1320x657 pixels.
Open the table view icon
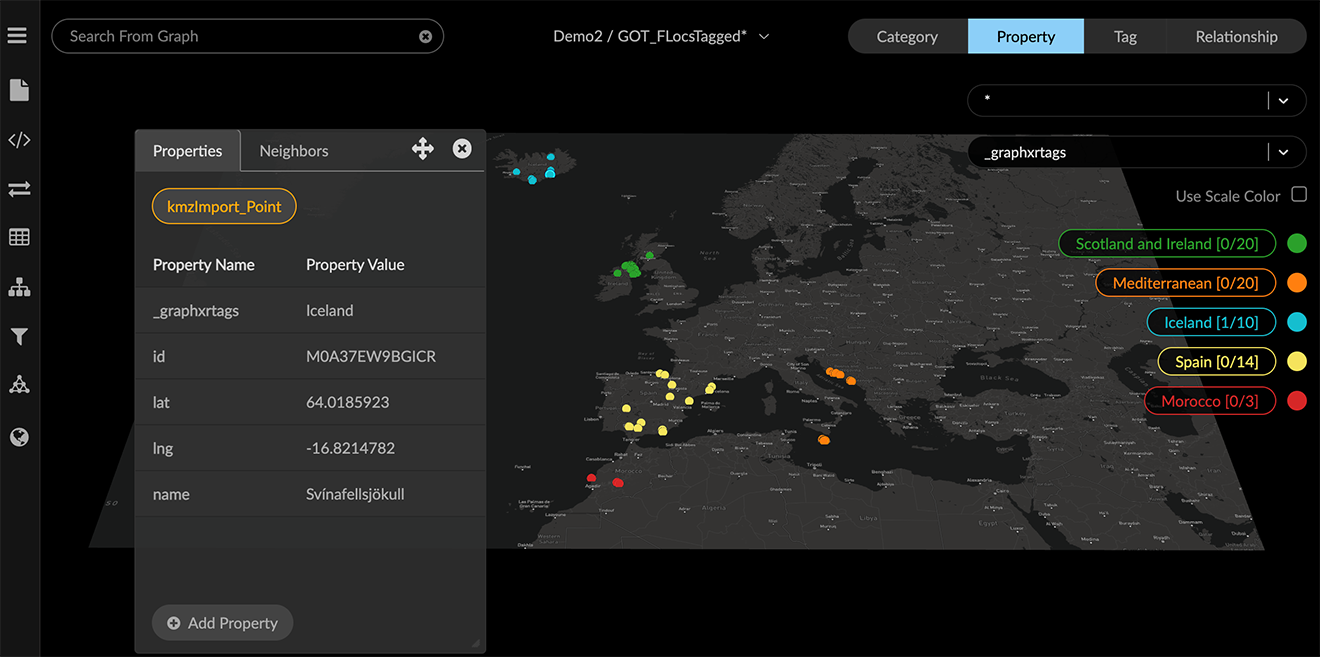click(x=19, y=237)
